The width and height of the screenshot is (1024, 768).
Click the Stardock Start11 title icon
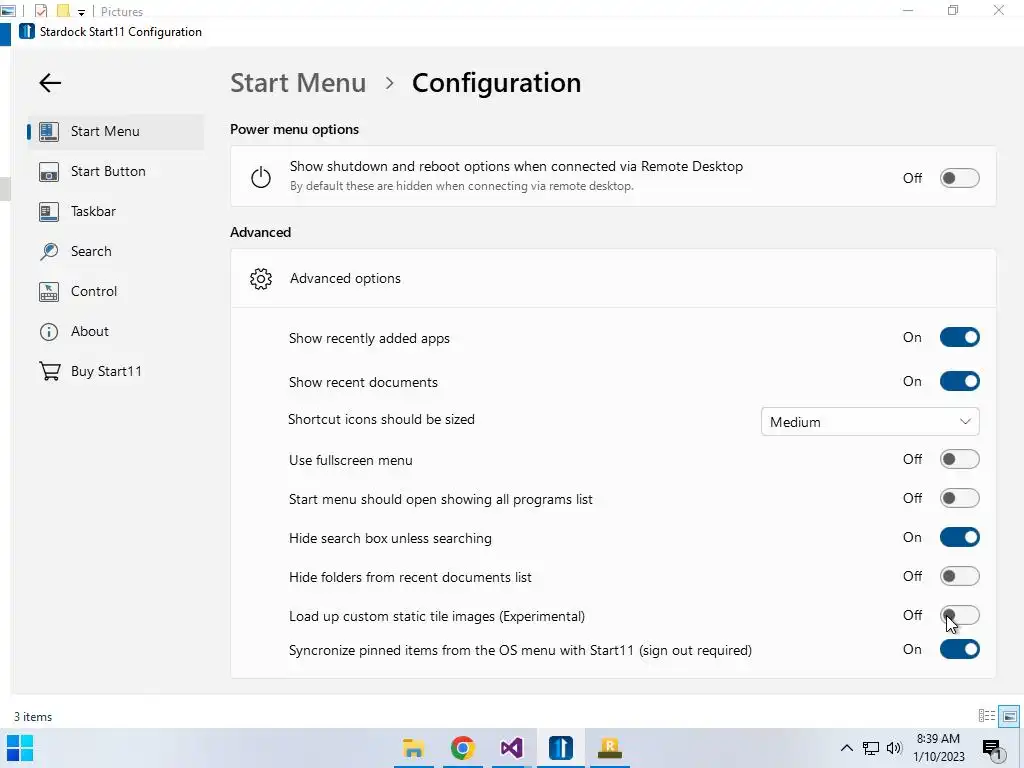[27, 31]
